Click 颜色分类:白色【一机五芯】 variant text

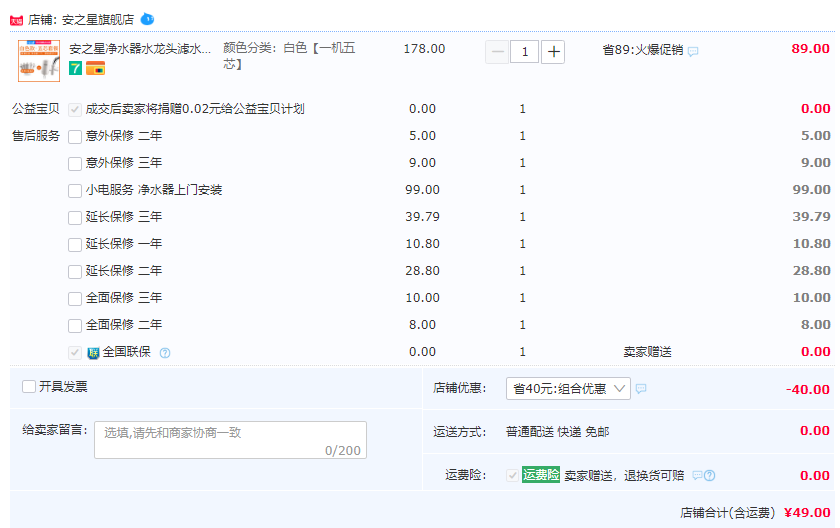289,56
